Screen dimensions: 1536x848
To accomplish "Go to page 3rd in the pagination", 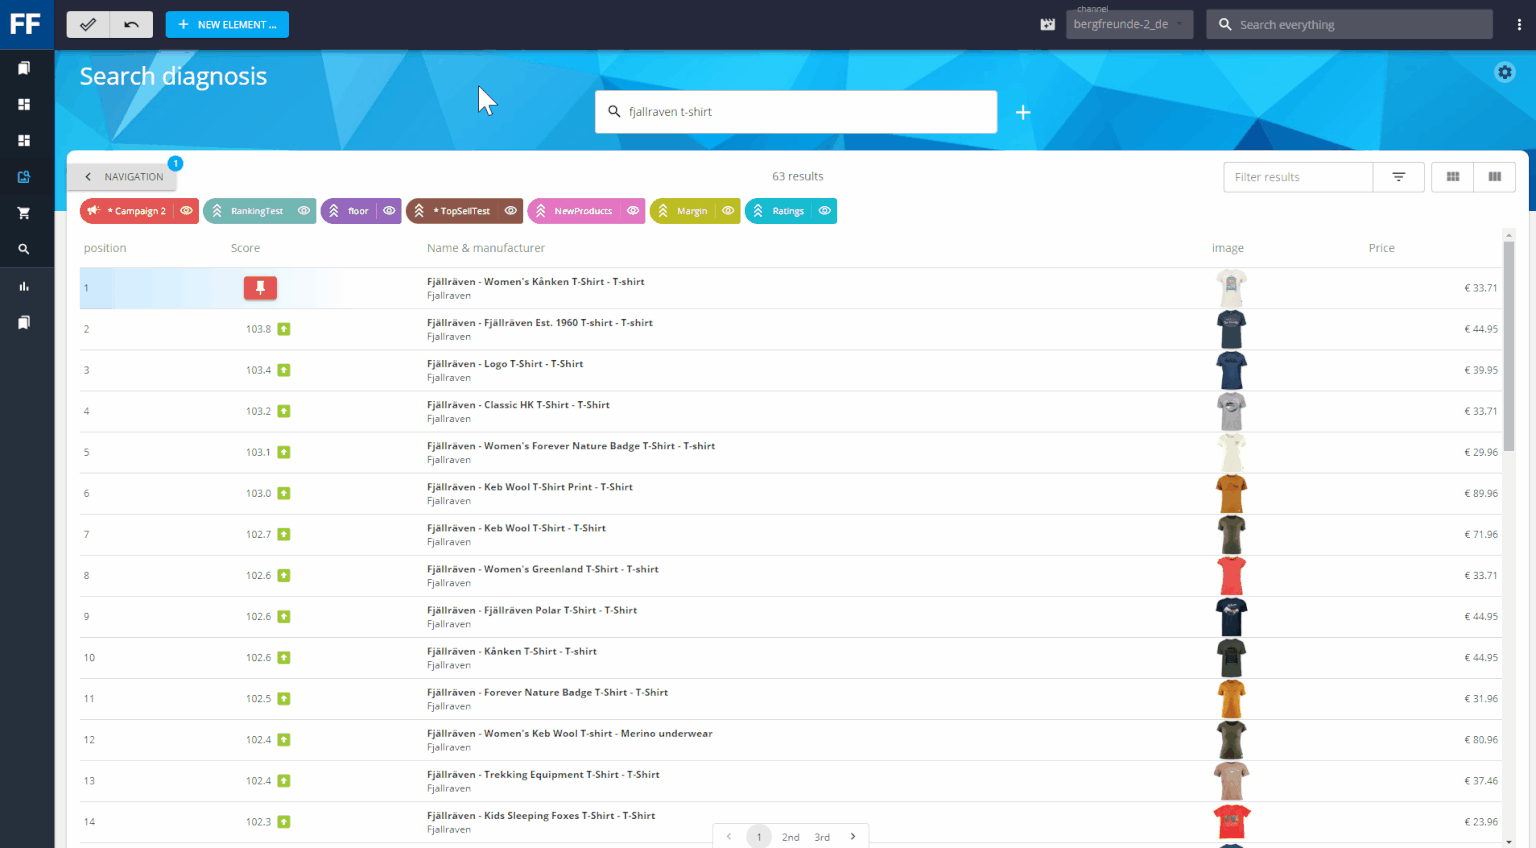I will click(x=822, y=837).
